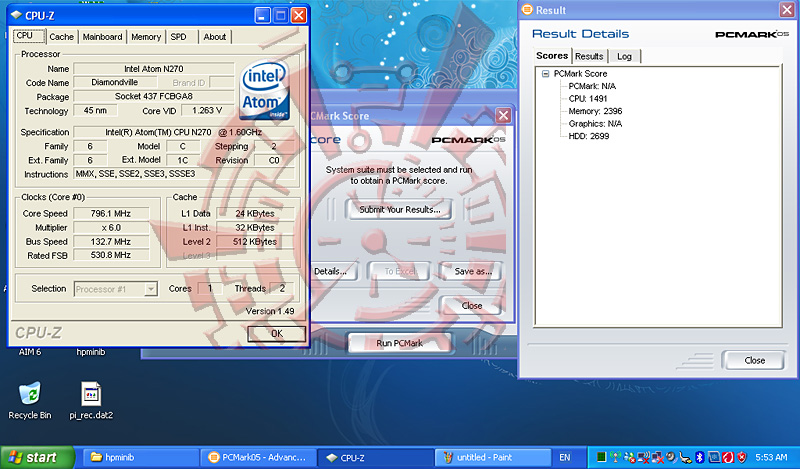Click the EN language bar indicator
800x469 pixels.
pyautogui.click(x=565, y=457)
